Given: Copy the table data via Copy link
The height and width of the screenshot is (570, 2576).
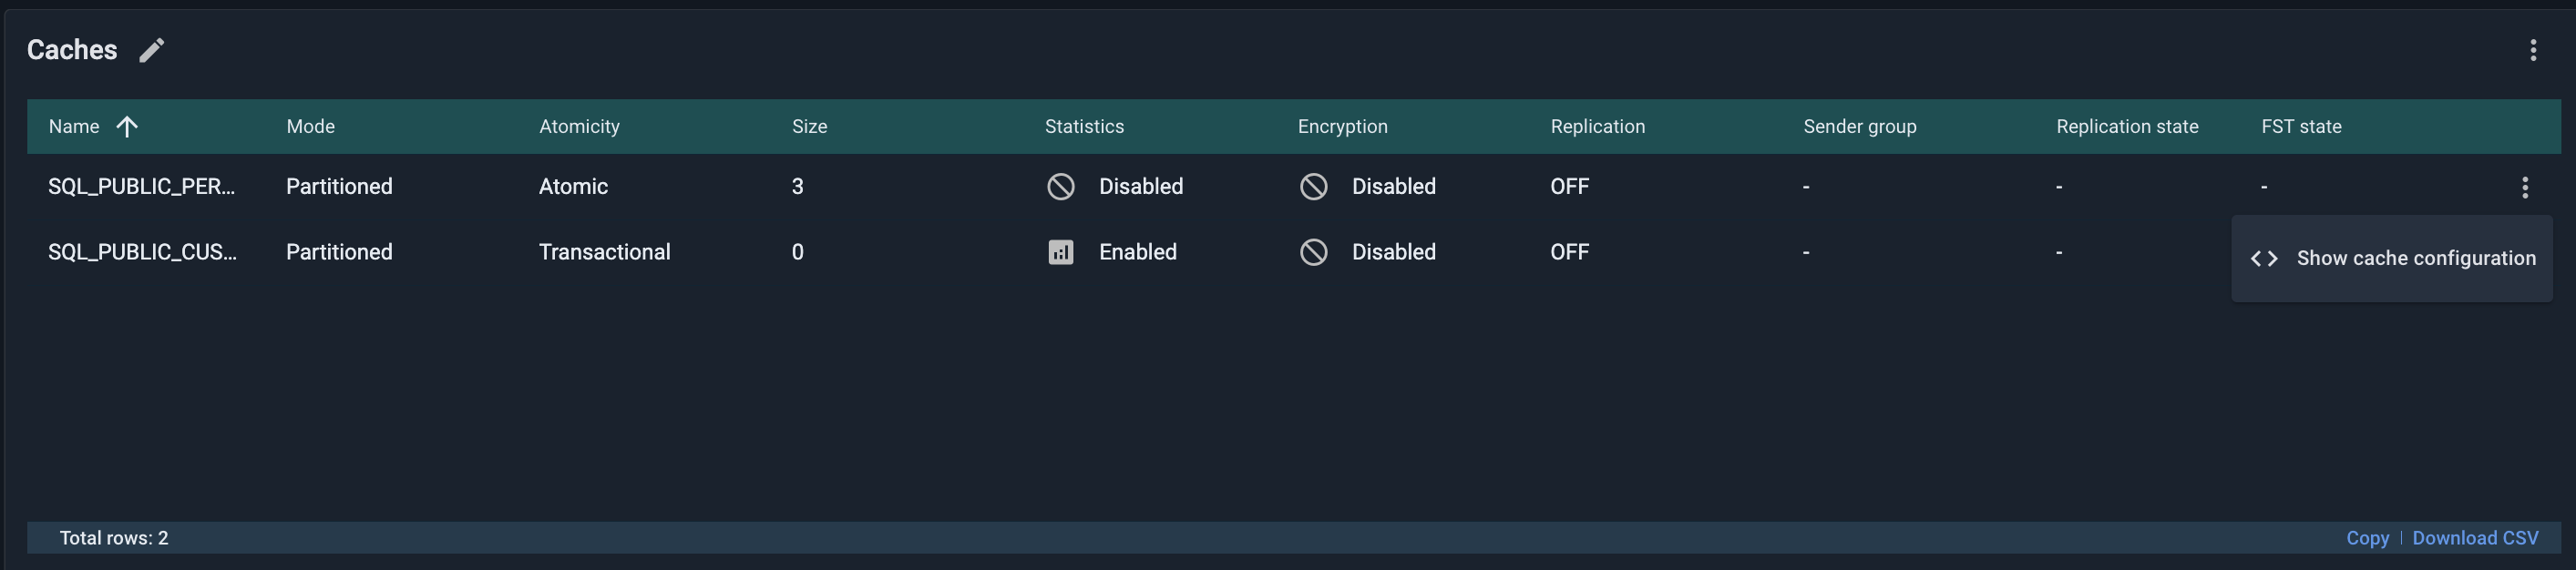Looking at the screenshot, I should [2367, 538].
